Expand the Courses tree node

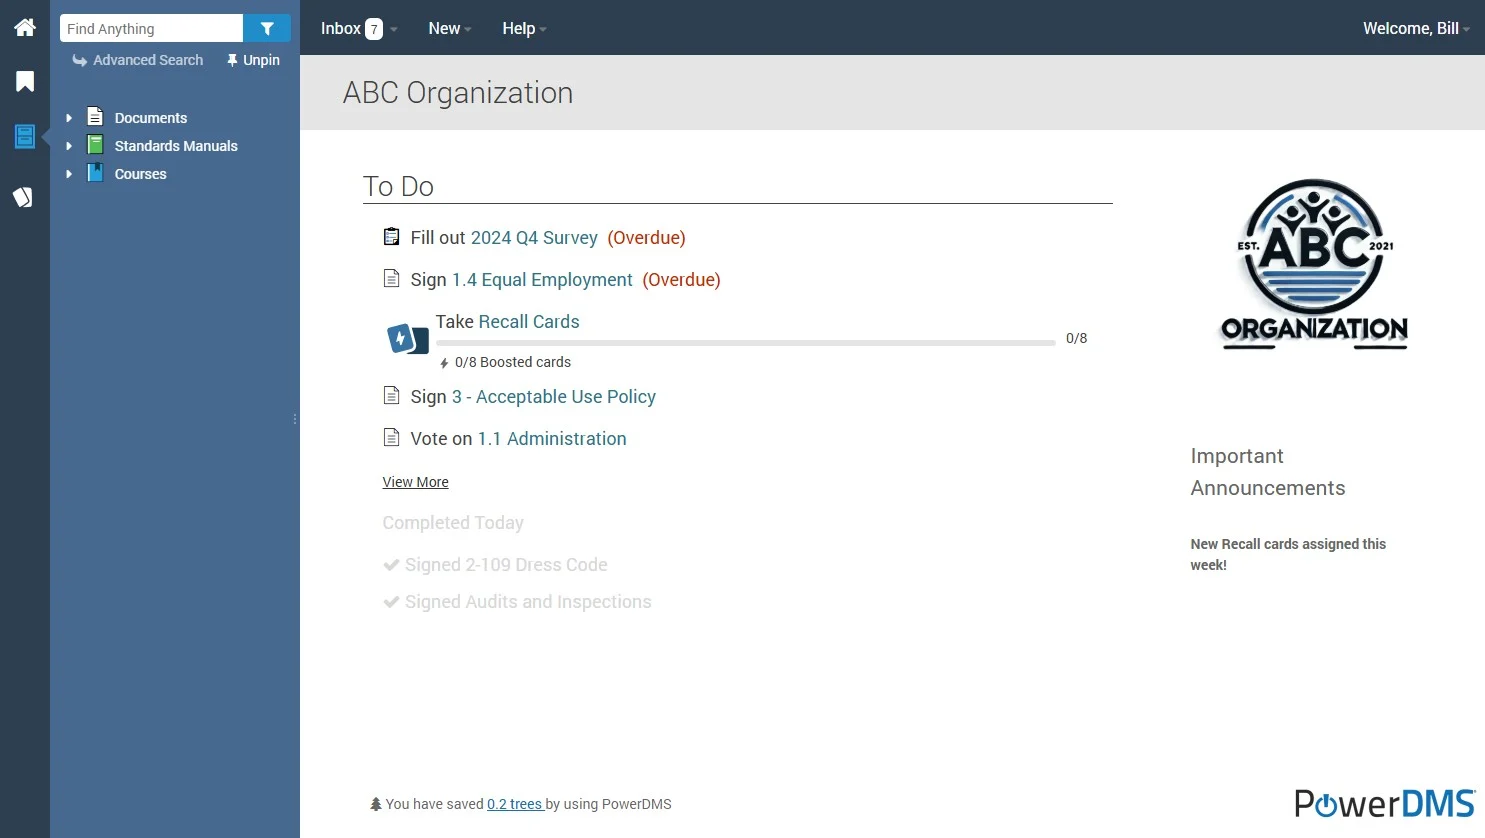point(69,173)
